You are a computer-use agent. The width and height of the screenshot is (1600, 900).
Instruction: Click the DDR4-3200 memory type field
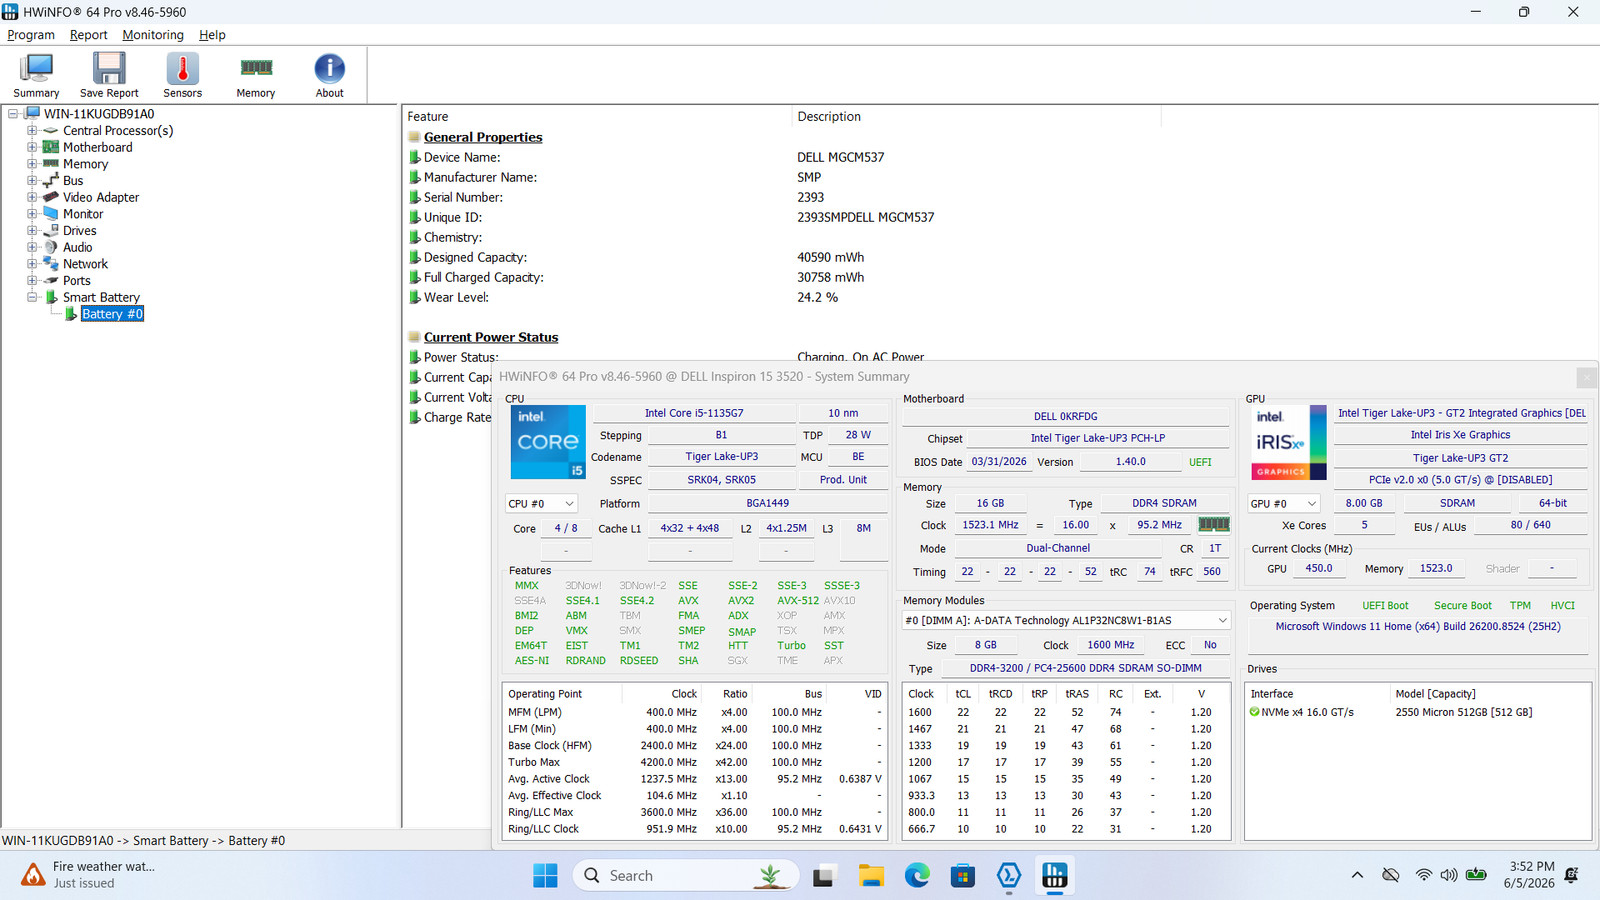point(1086,668)
